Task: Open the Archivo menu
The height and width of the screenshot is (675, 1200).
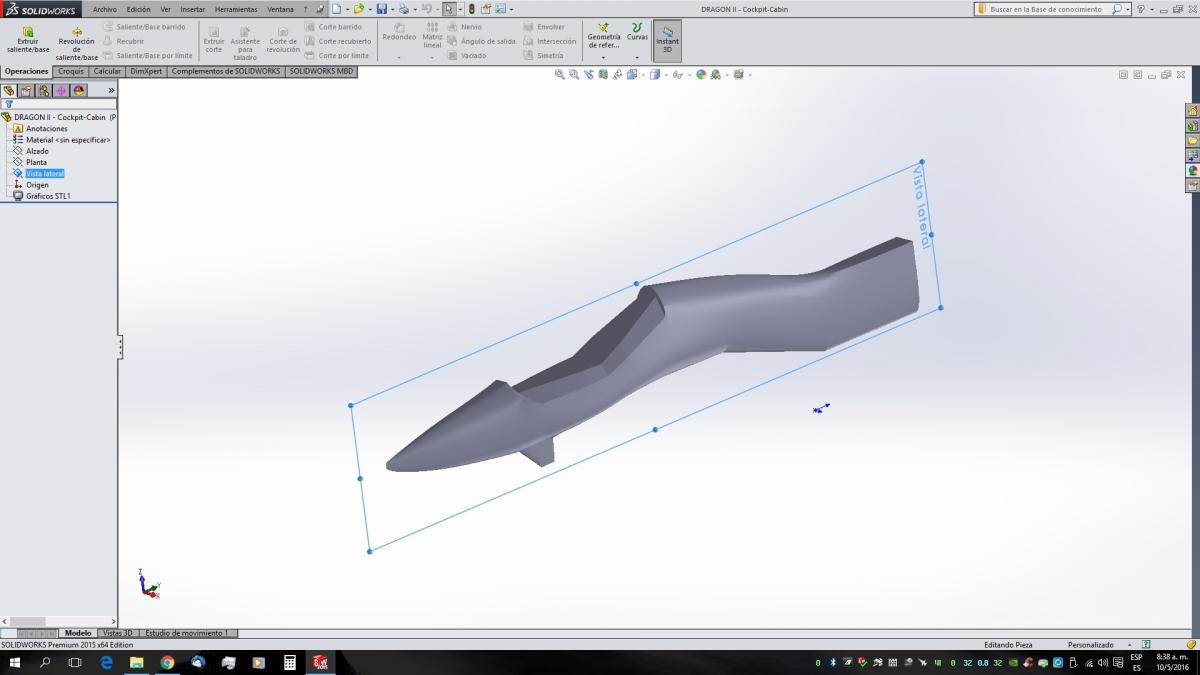Action: tap(105, 9)
